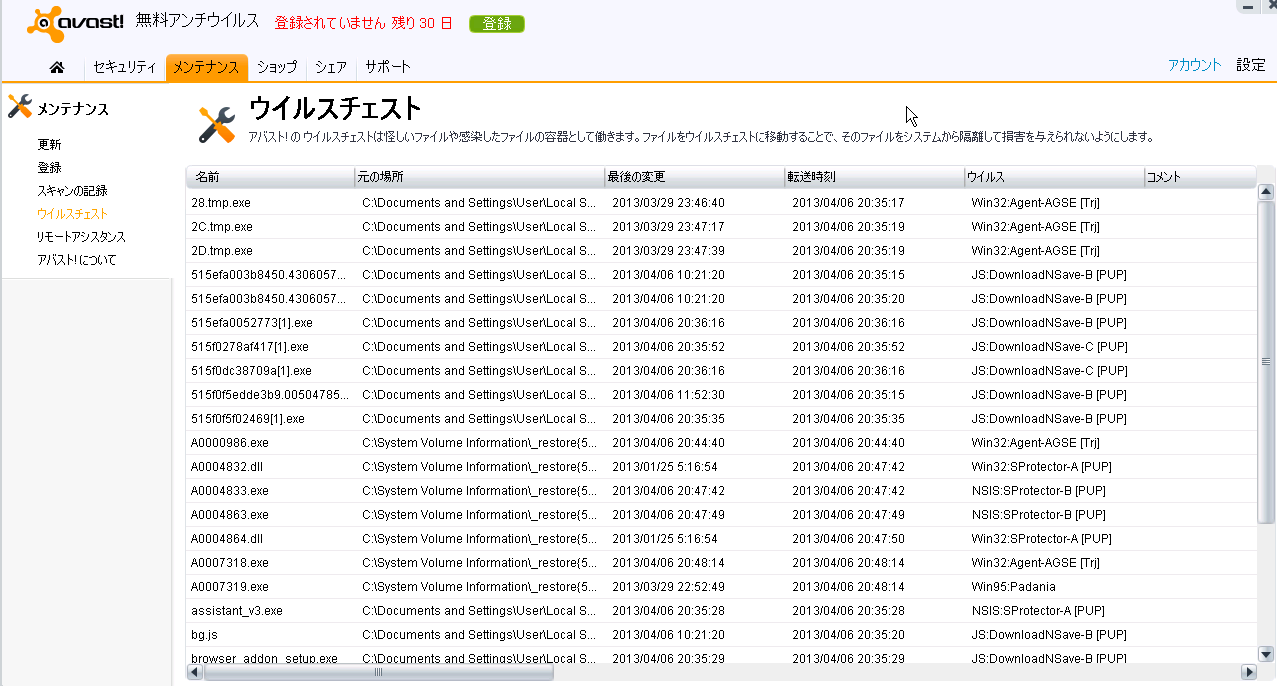Screen dimensions: 1277x686
Task: Click the Win95:Padania virus name
Action: click(1013, 587)
